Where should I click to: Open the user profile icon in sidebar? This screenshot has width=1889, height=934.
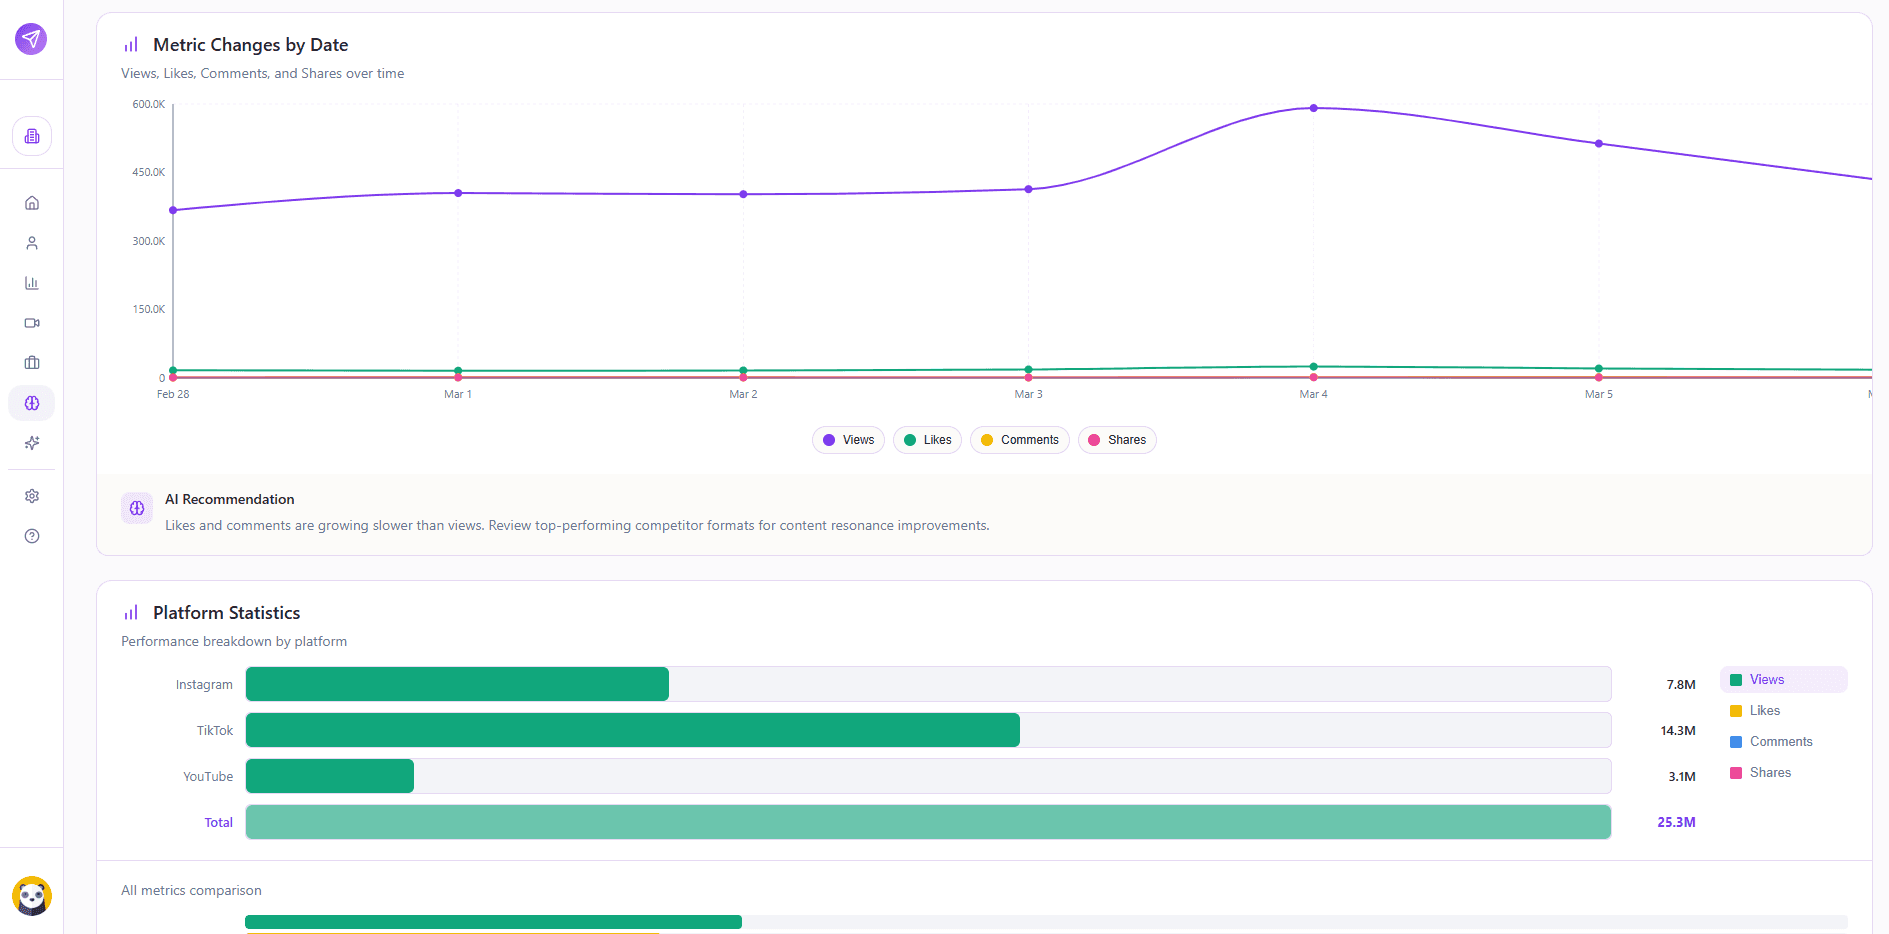pyautogui.click(x=32, y=243)
